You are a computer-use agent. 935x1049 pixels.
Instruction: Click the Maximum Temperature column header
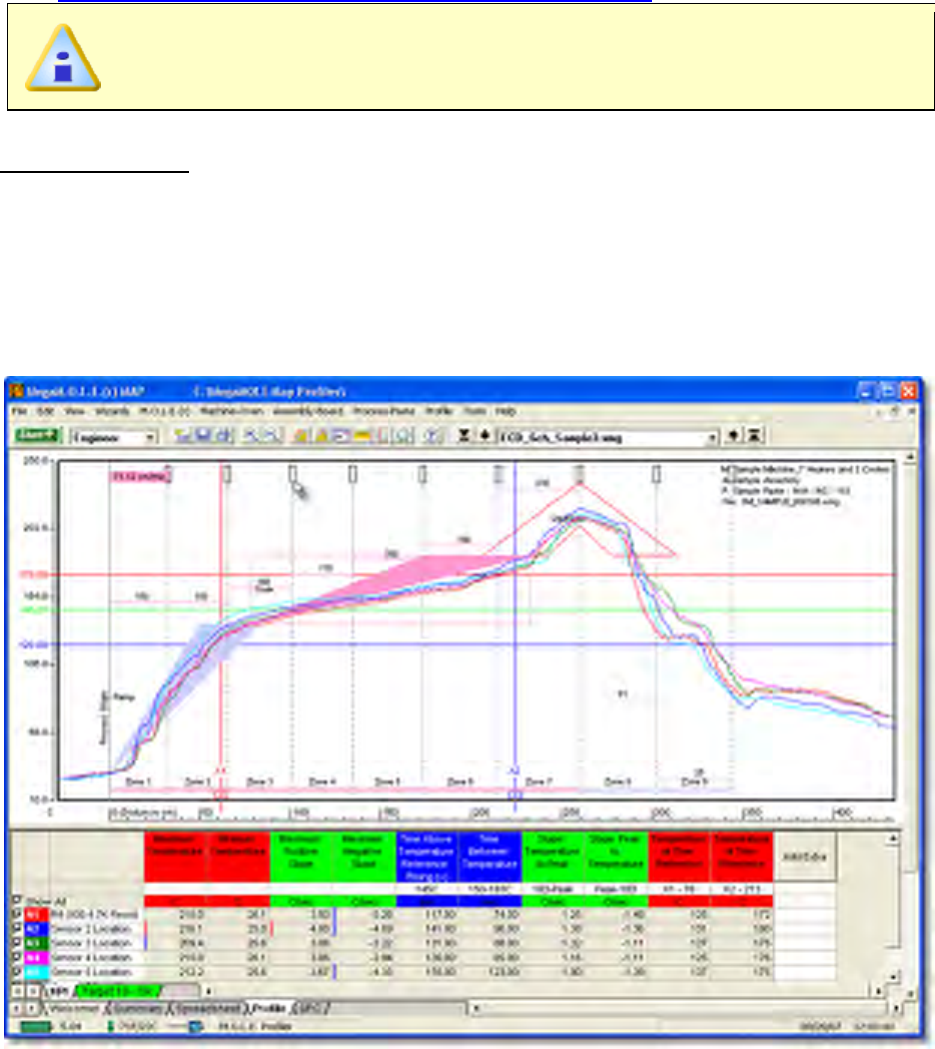(x=175, y=857)
